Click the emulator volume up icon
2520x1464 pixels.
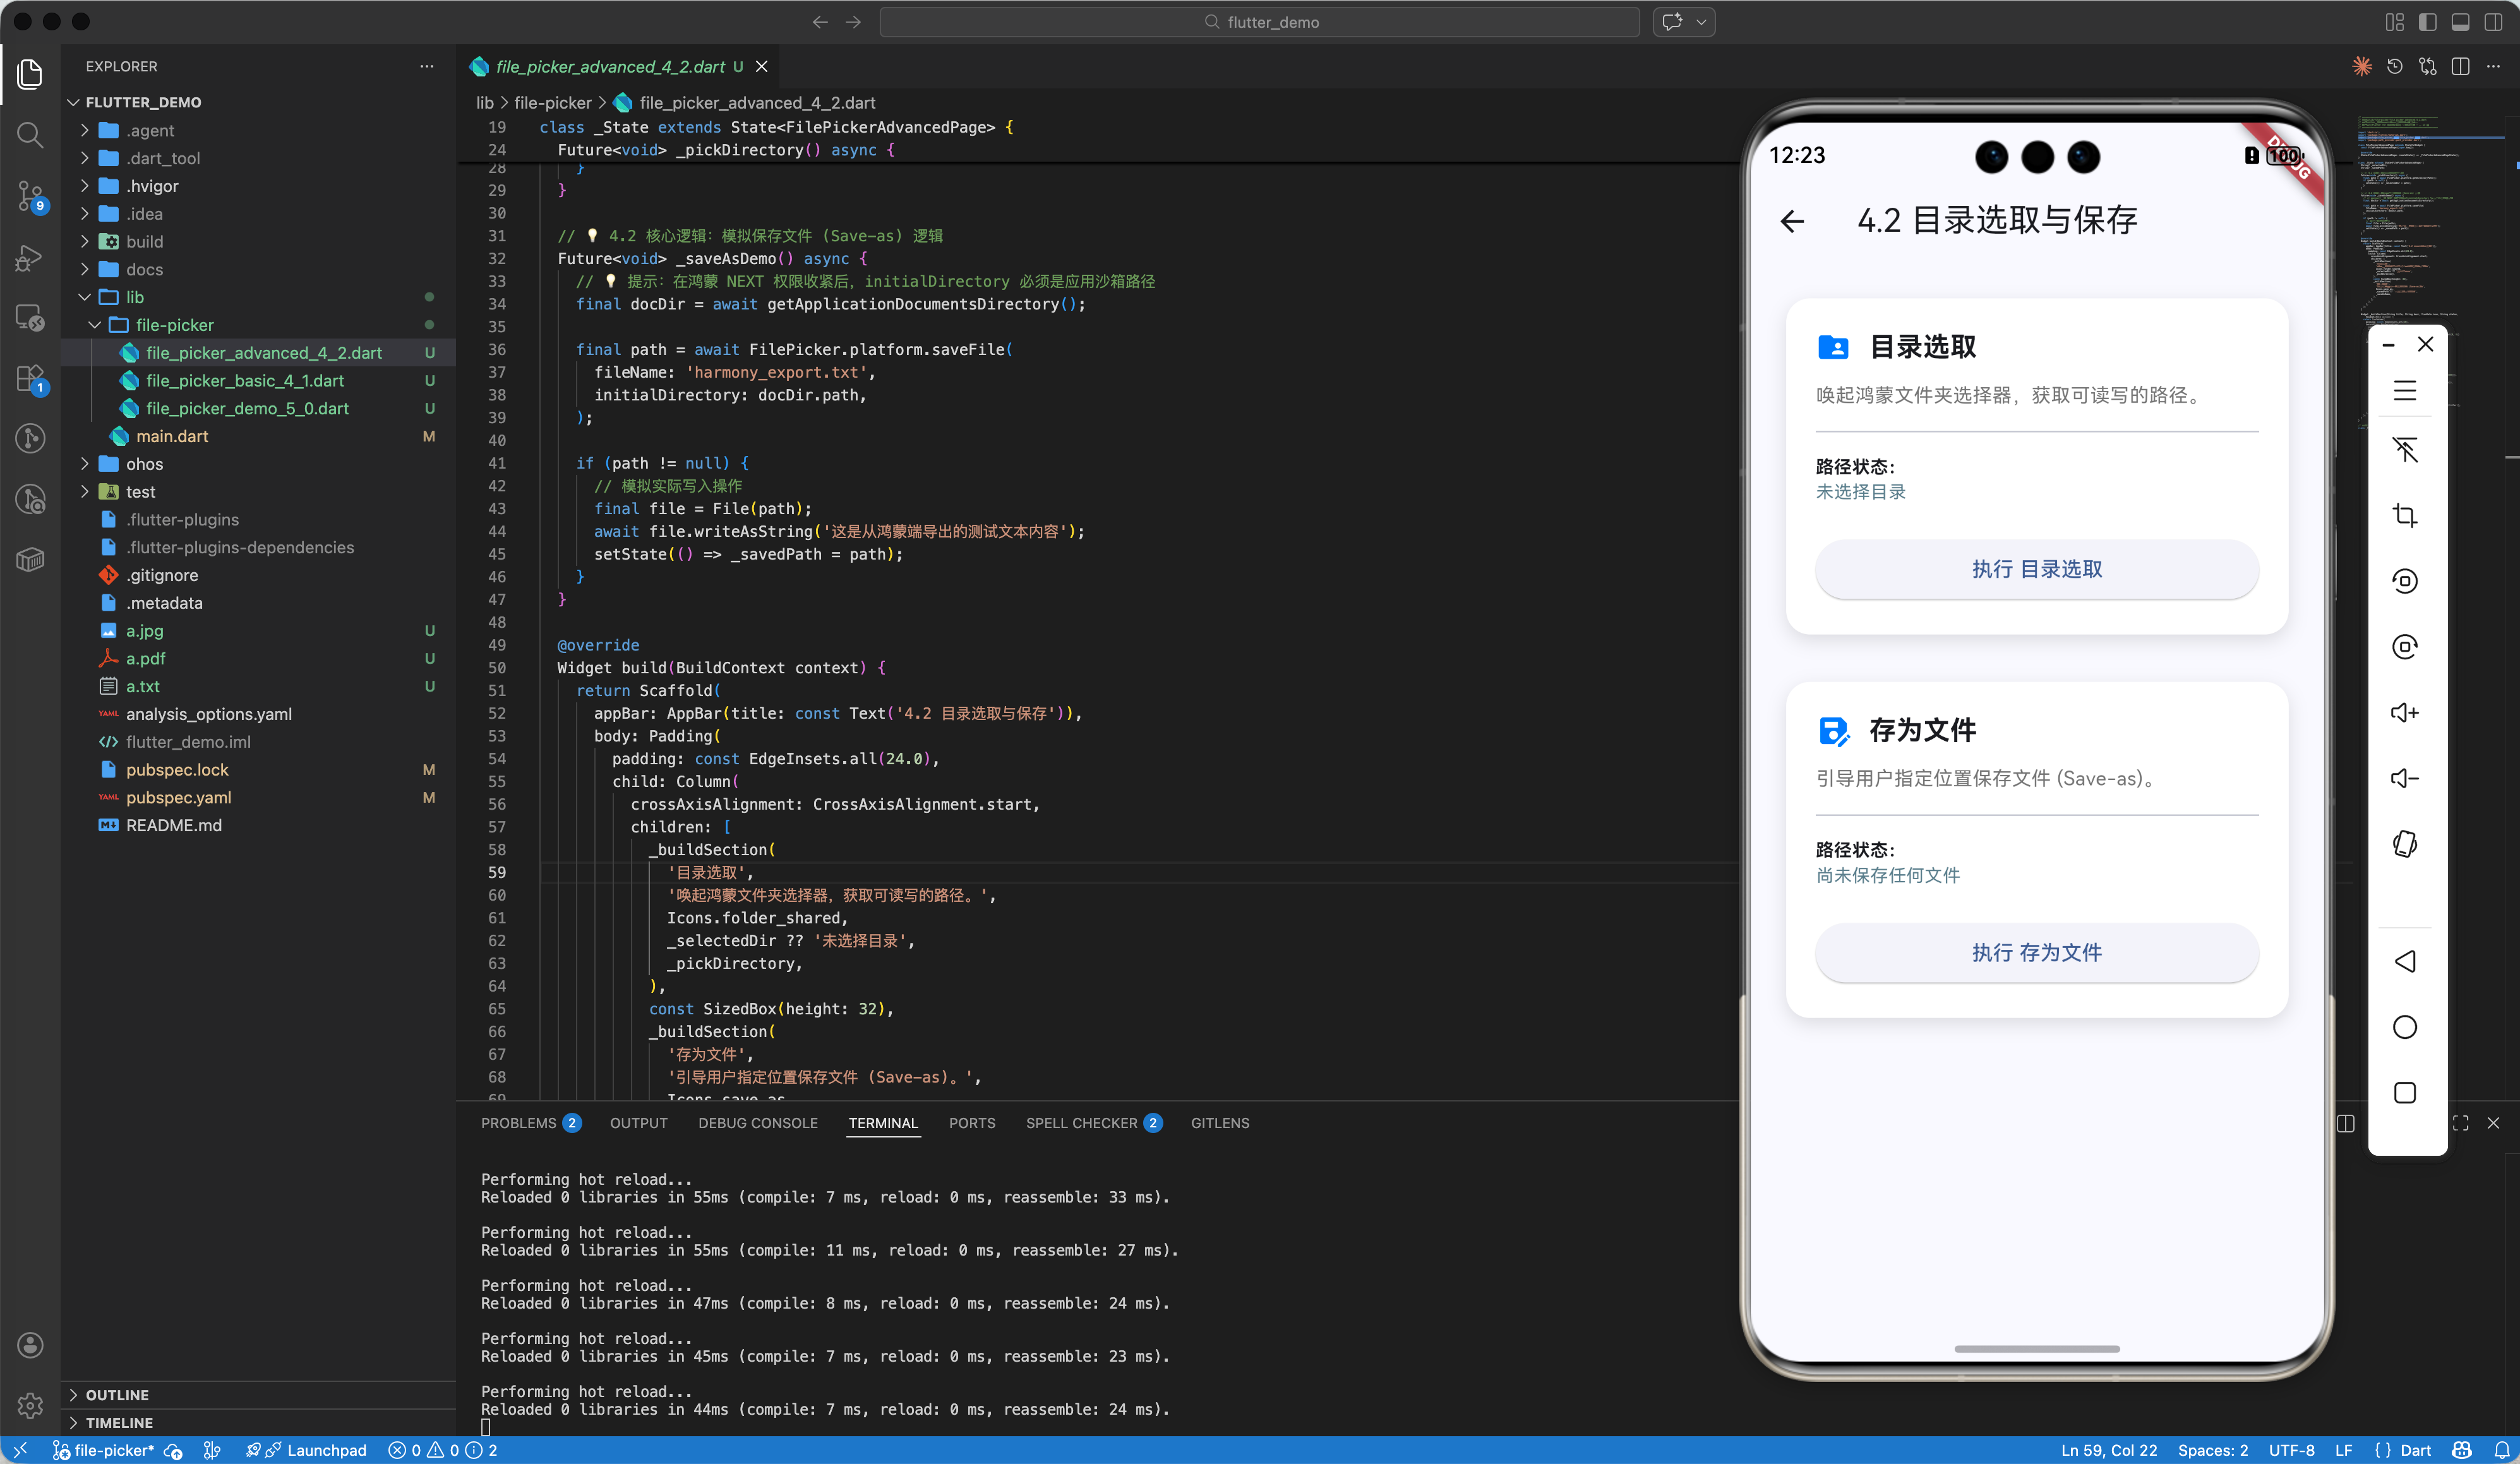coord(2405,712)
